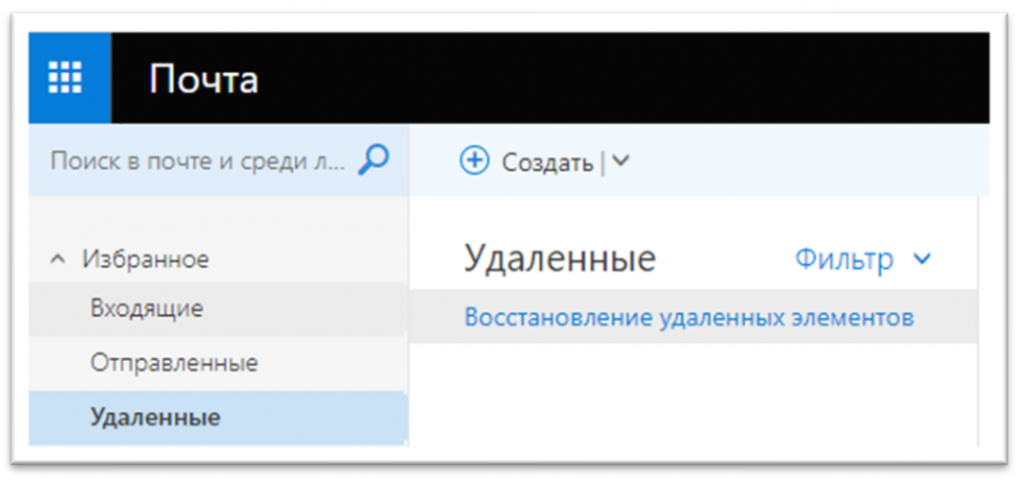Expand the Фильтр chevron arrow

pyautogui.click(x=921, y=260)
